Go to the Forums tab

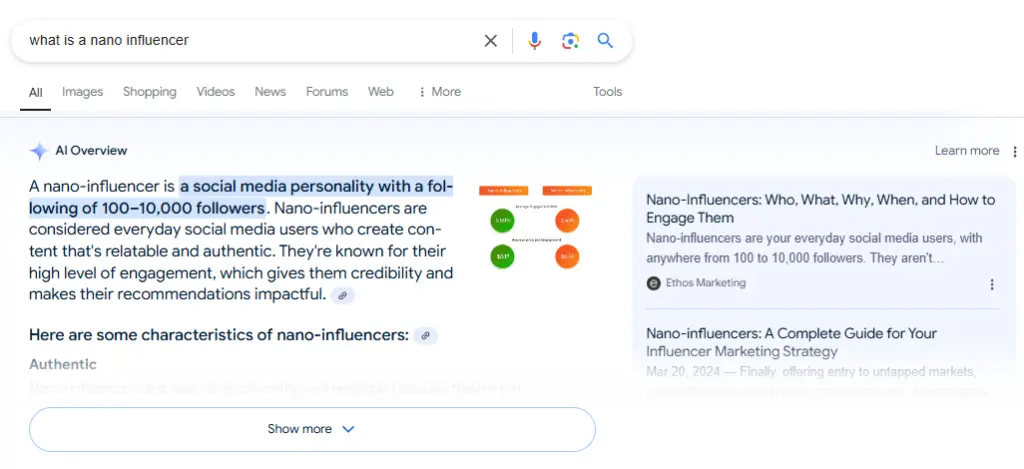coord(327,92)
